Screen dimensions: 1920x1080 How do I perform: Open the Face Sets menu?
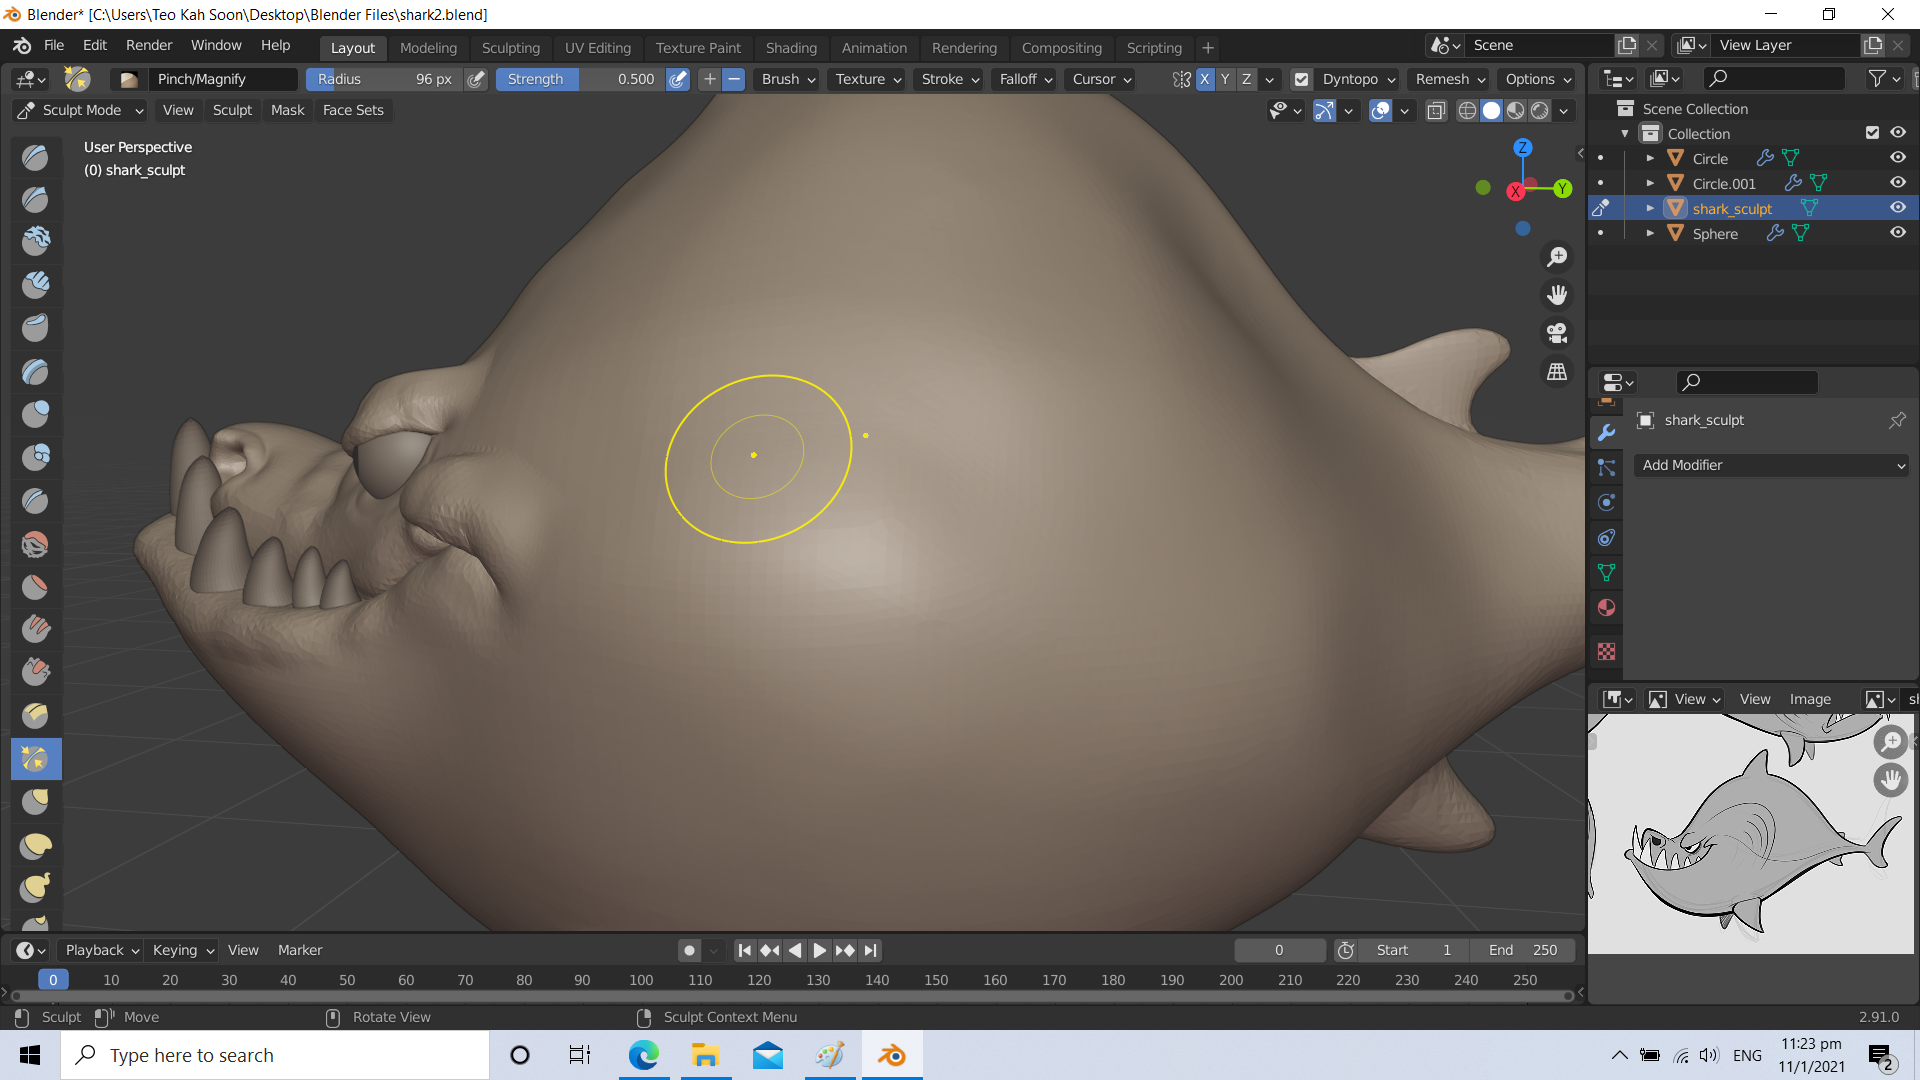352,110
